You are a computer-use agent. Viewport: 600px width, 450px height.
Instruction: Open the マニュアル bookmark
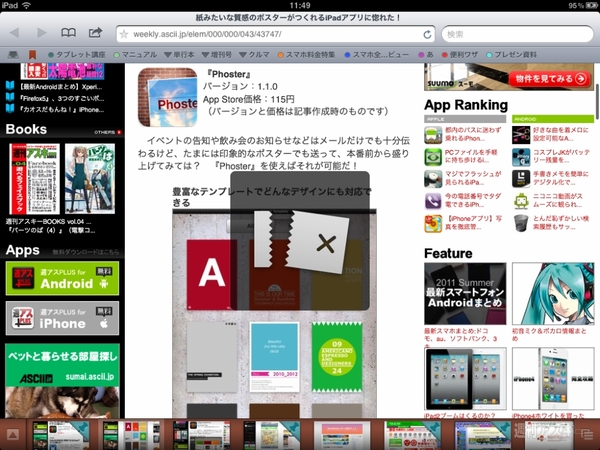[135, 55]
